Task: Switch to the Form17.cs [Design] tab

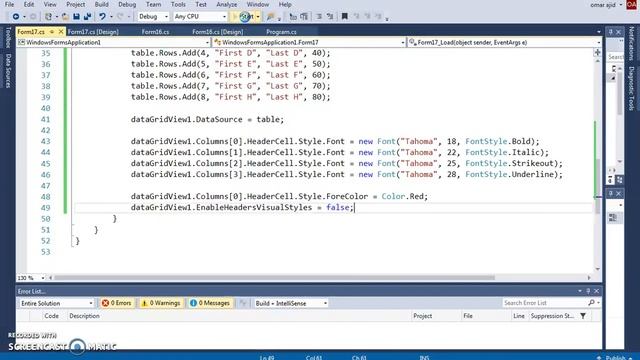Action: (93, 31)
